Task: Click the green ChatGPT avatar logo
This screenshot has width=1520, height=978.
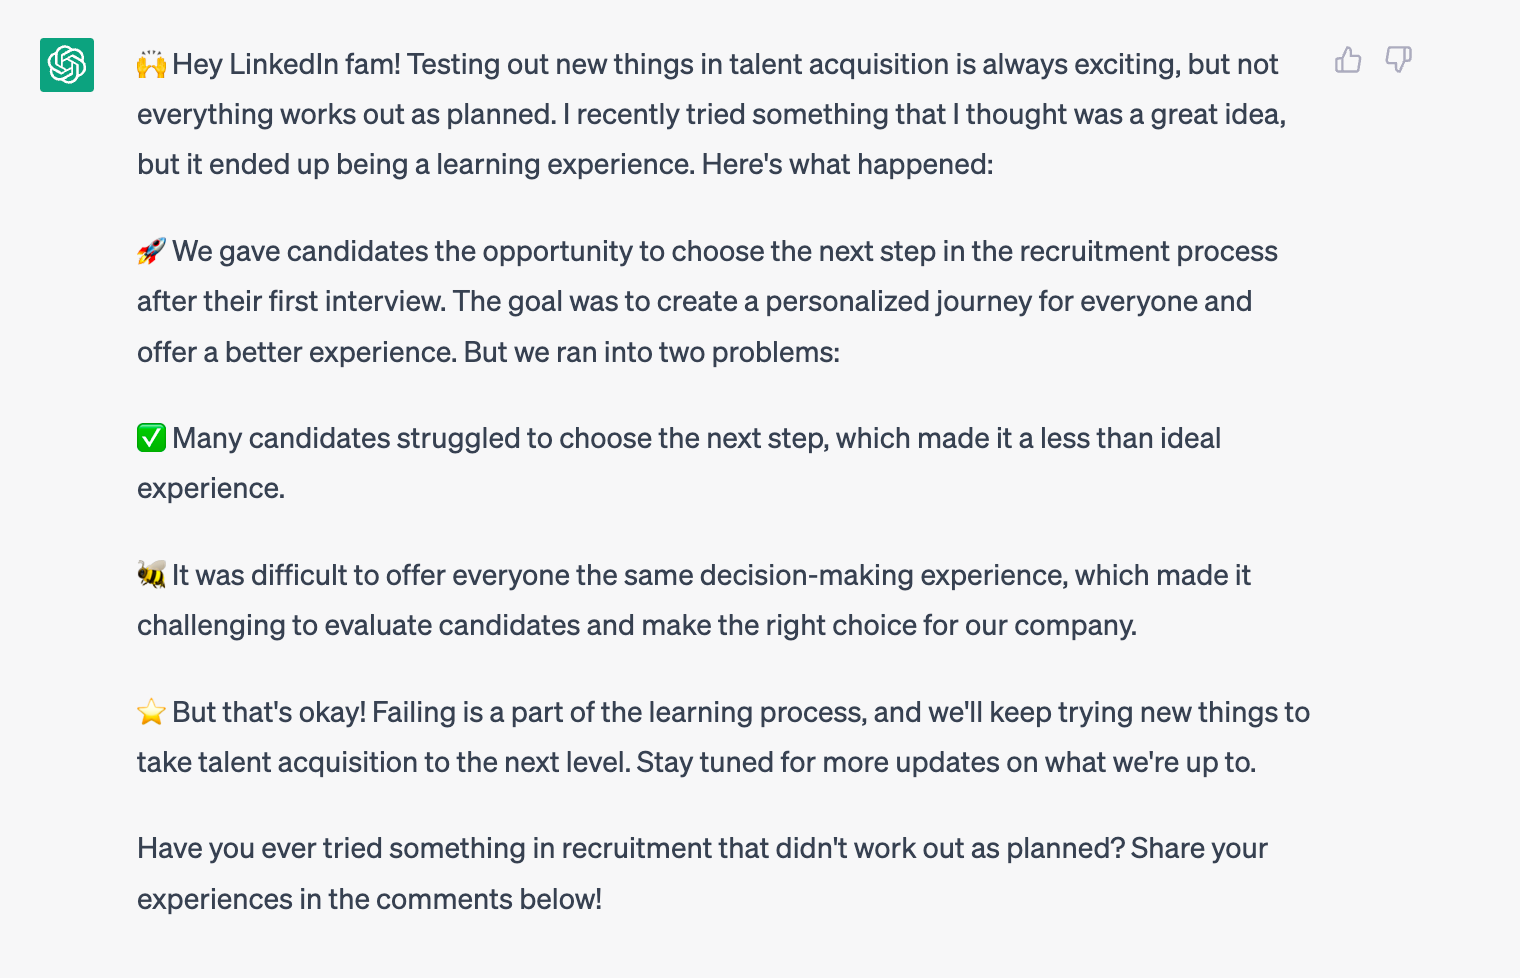Action: pos(67,65)
